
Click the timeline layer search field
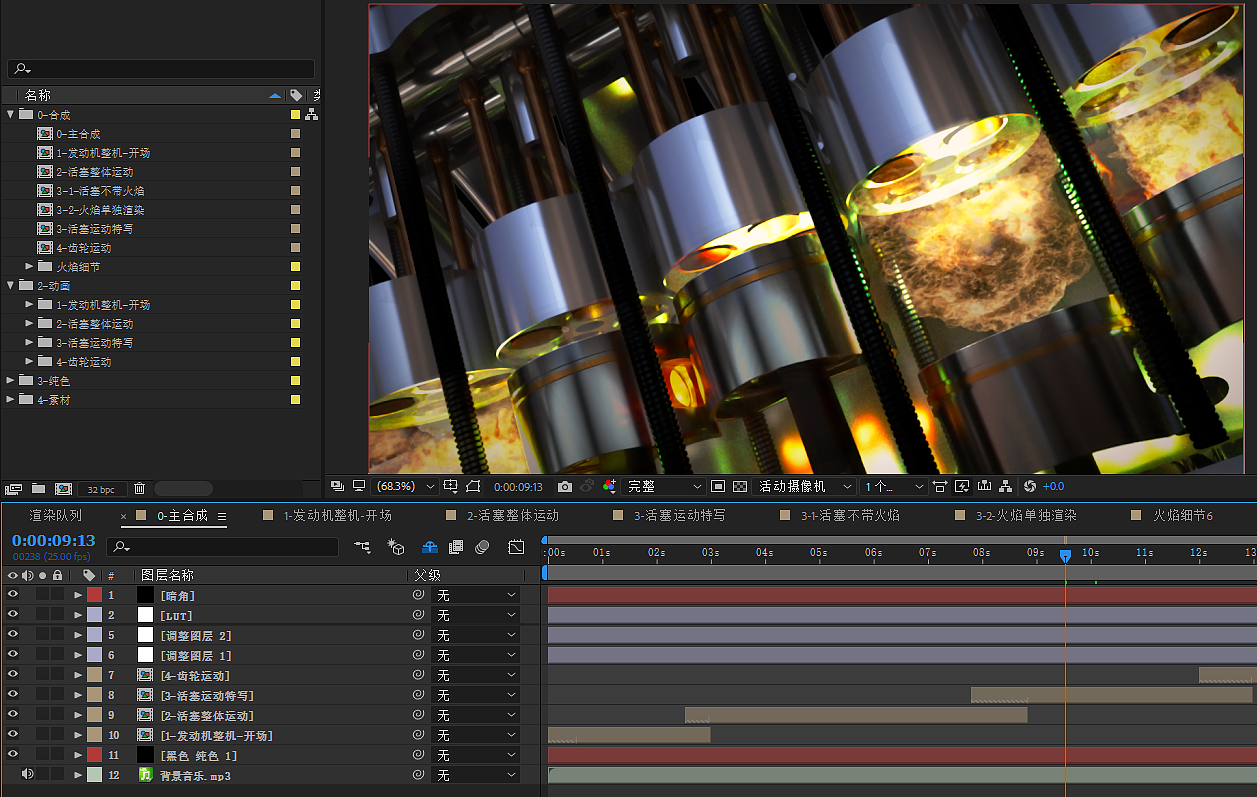pos(222,547)
